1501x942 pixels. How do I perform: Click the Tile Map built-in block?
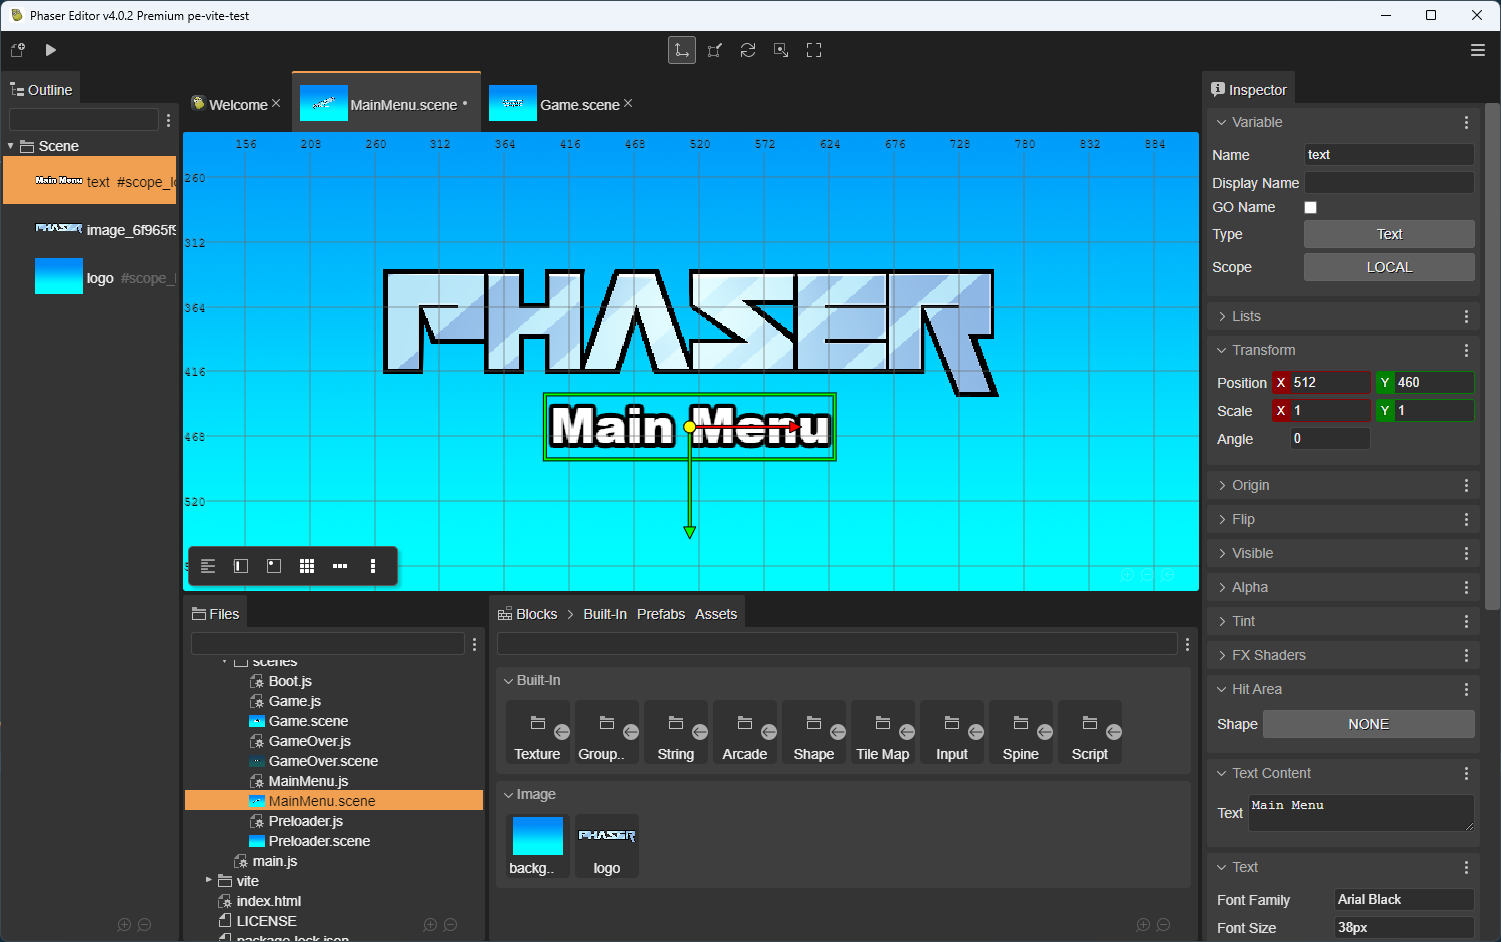(882, 733)
